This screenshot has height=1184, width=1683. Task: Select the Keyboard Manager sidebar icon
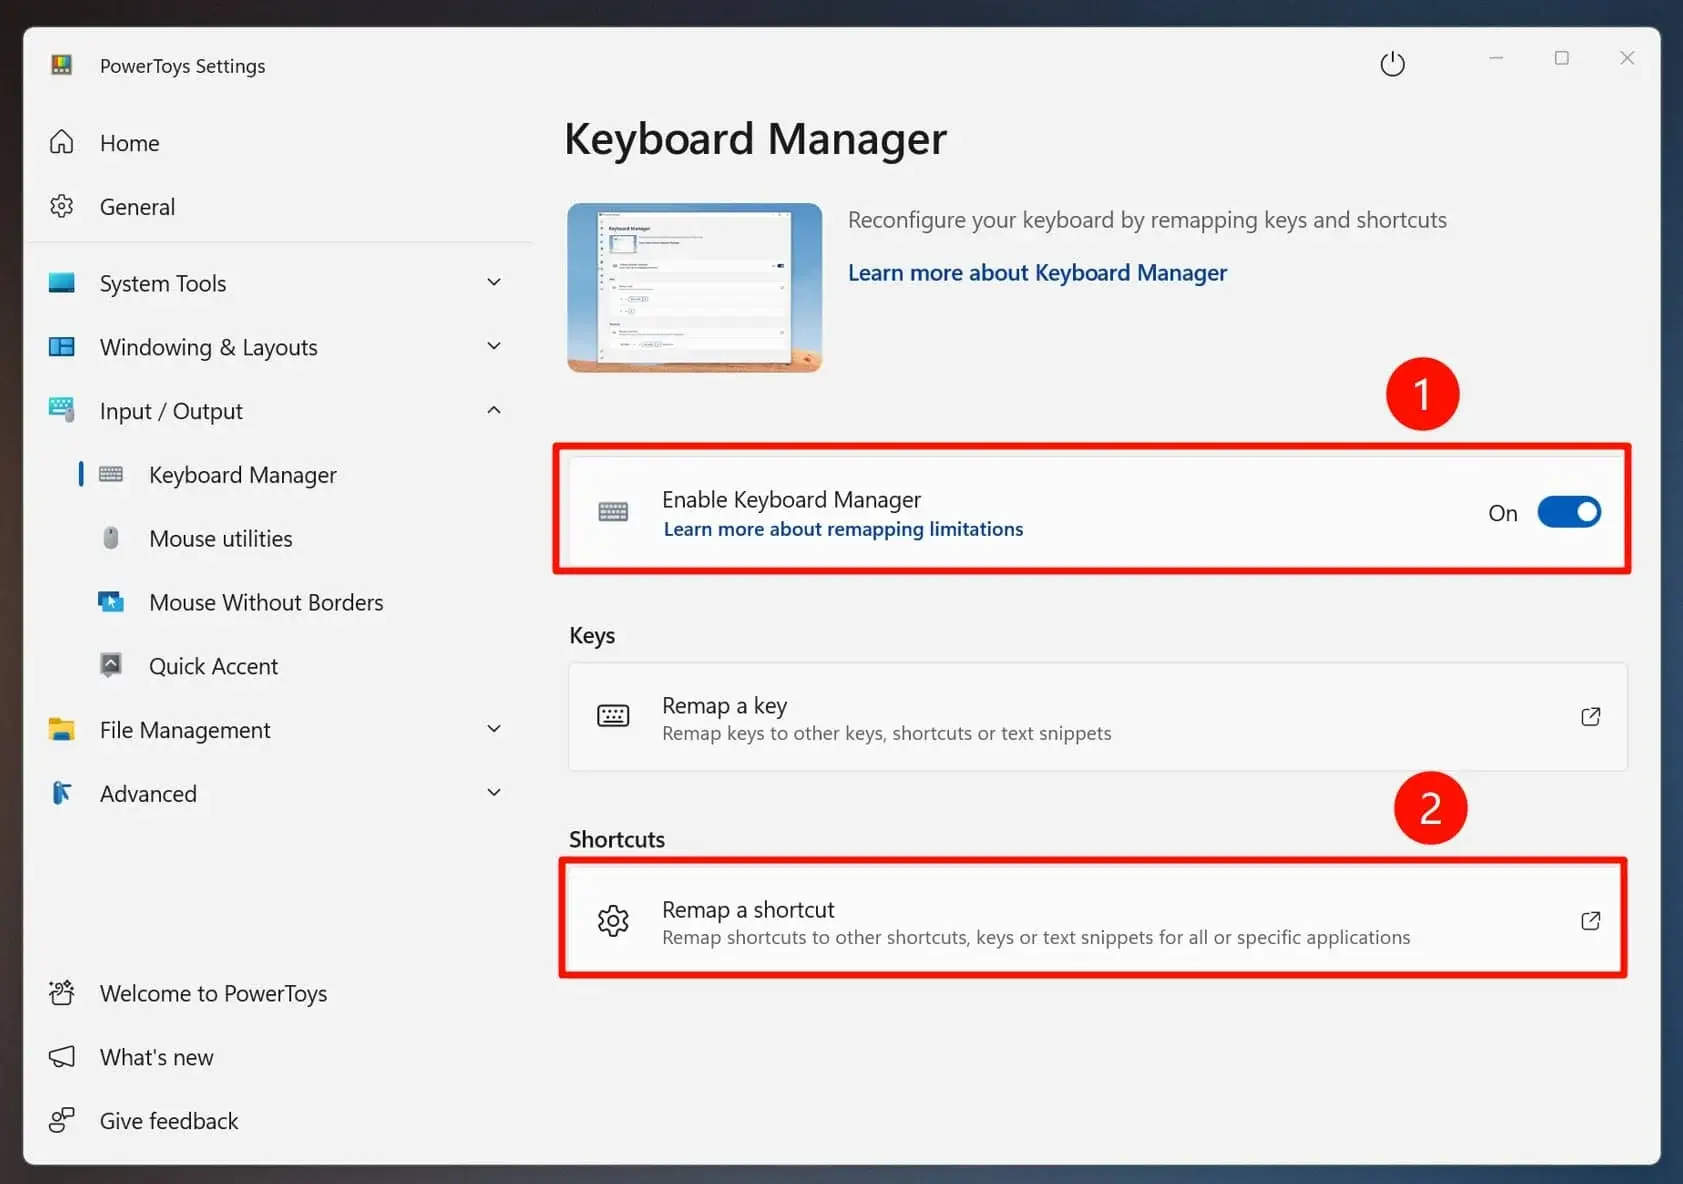tap(111, 474)
